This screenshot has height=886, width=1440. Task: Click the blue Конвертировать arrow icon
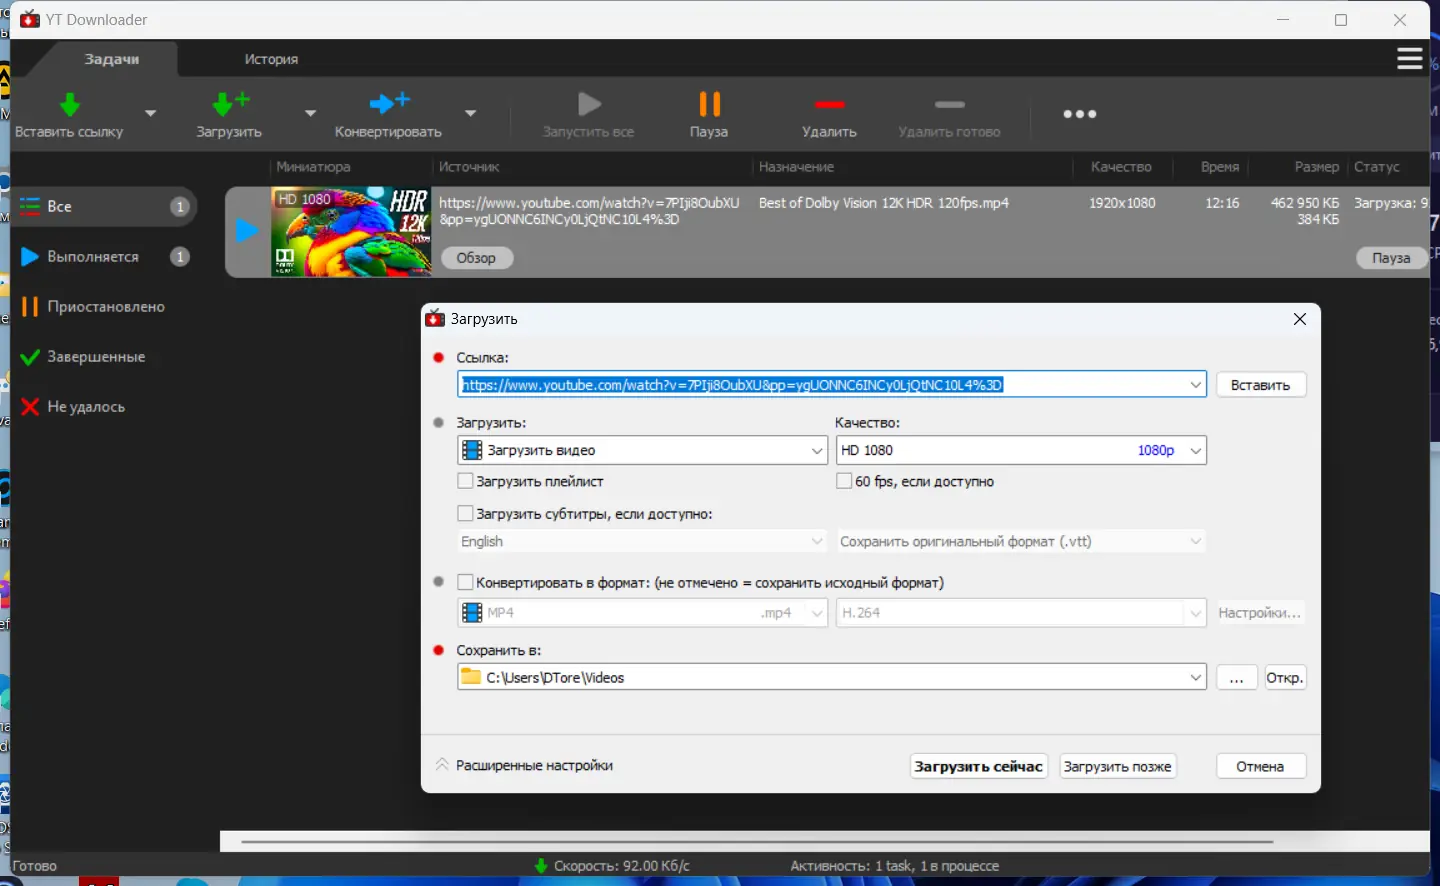pos(389,102)
